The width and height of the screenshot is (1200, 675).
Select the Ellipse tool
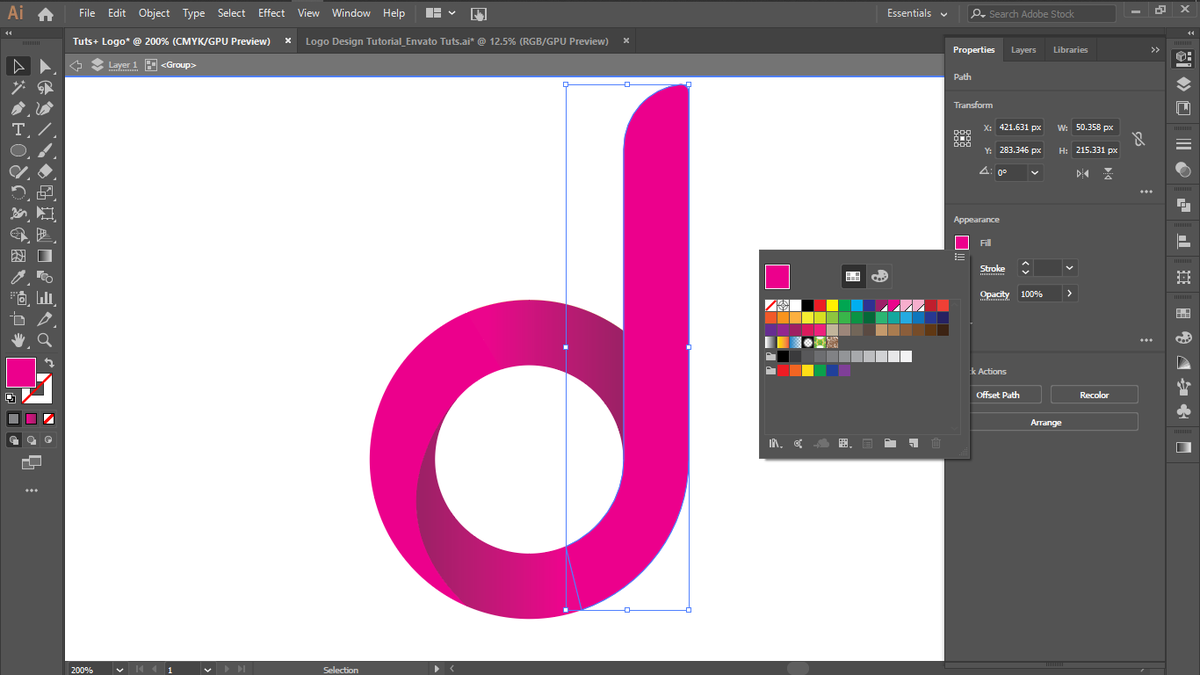(x=18, y=151)
